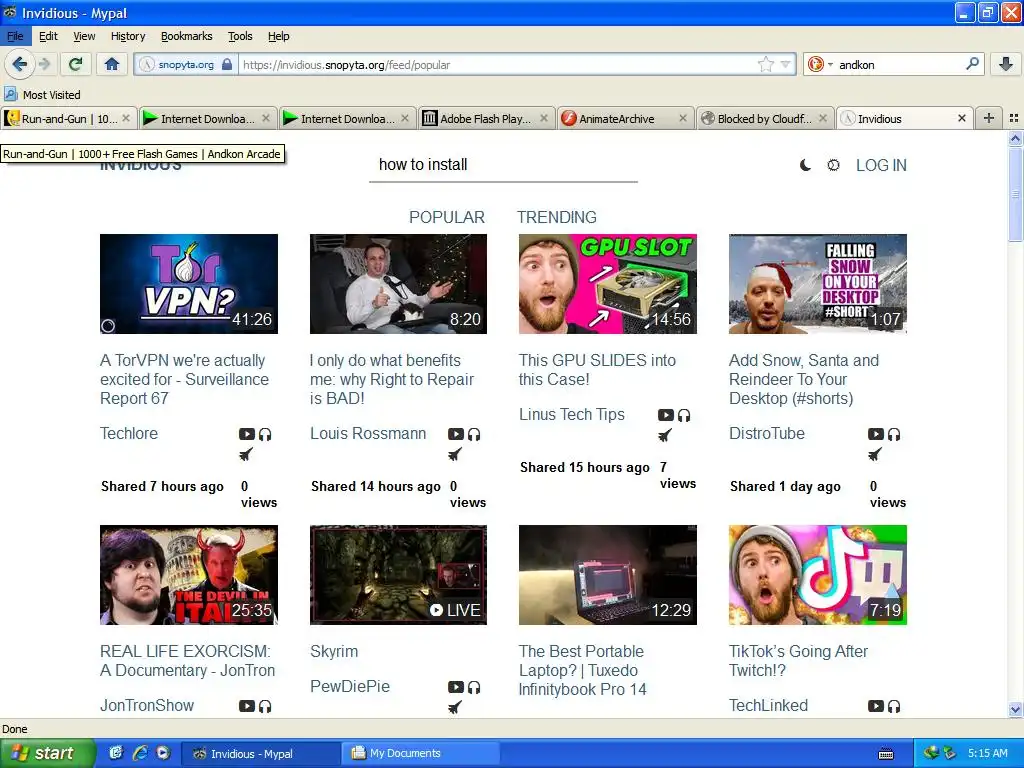This screenshot has width=1024, height=768.
Task: Click headphones audio icon for DistroTube
Action: 894,434
